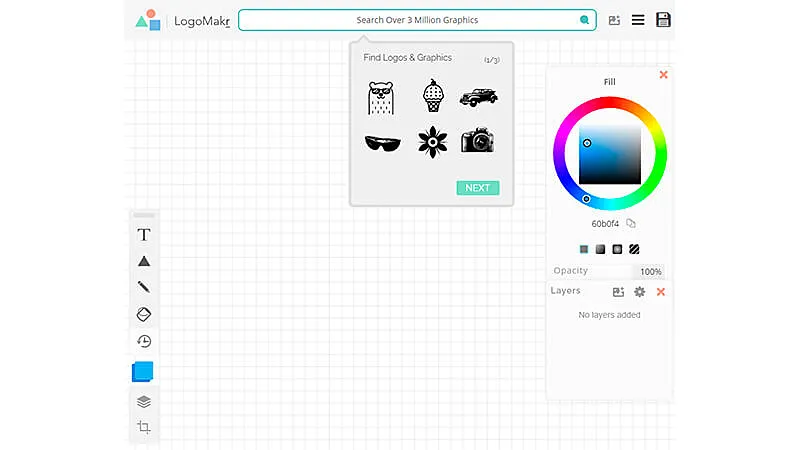This screenshot has width=800, height=450.
Task: Open the Layers stack icon in sidebar
Action: point(144,401)
